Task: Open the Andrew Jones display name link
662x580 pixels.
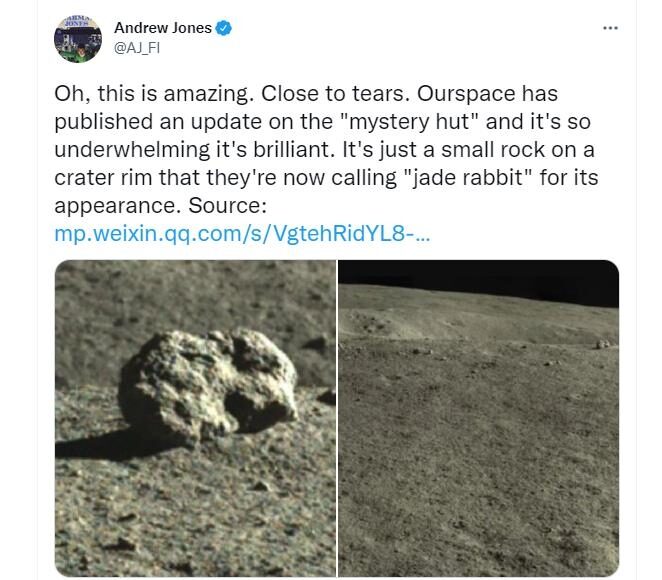Action: coord(163,28)
